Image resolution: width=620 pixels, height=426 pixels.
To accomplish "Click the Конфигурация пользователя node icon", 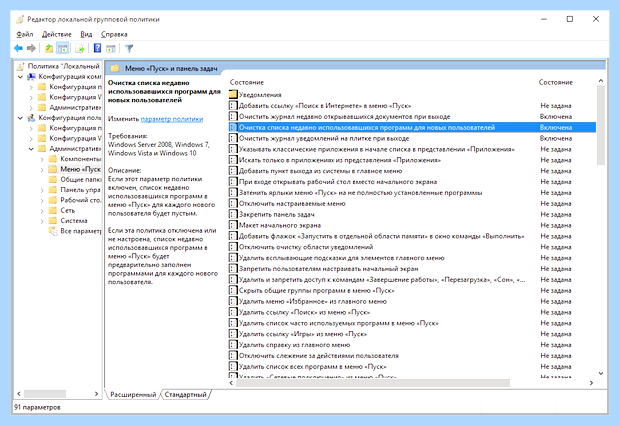I will (x=31, y=117).
